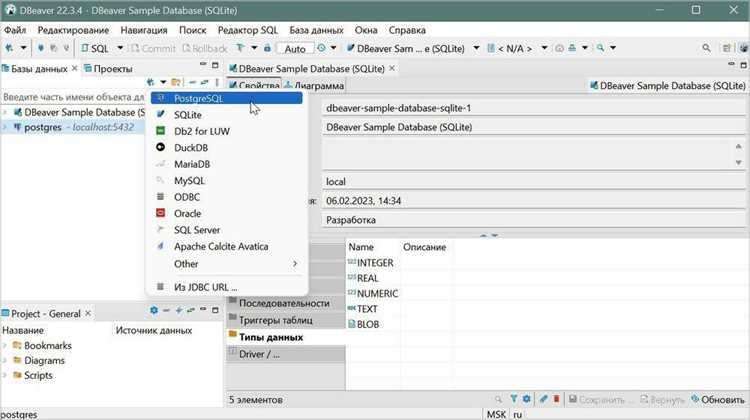The width and height of the screenshot is (750, 420).
Task: Choose SQL Server from connection list
Action: point(226,230)
